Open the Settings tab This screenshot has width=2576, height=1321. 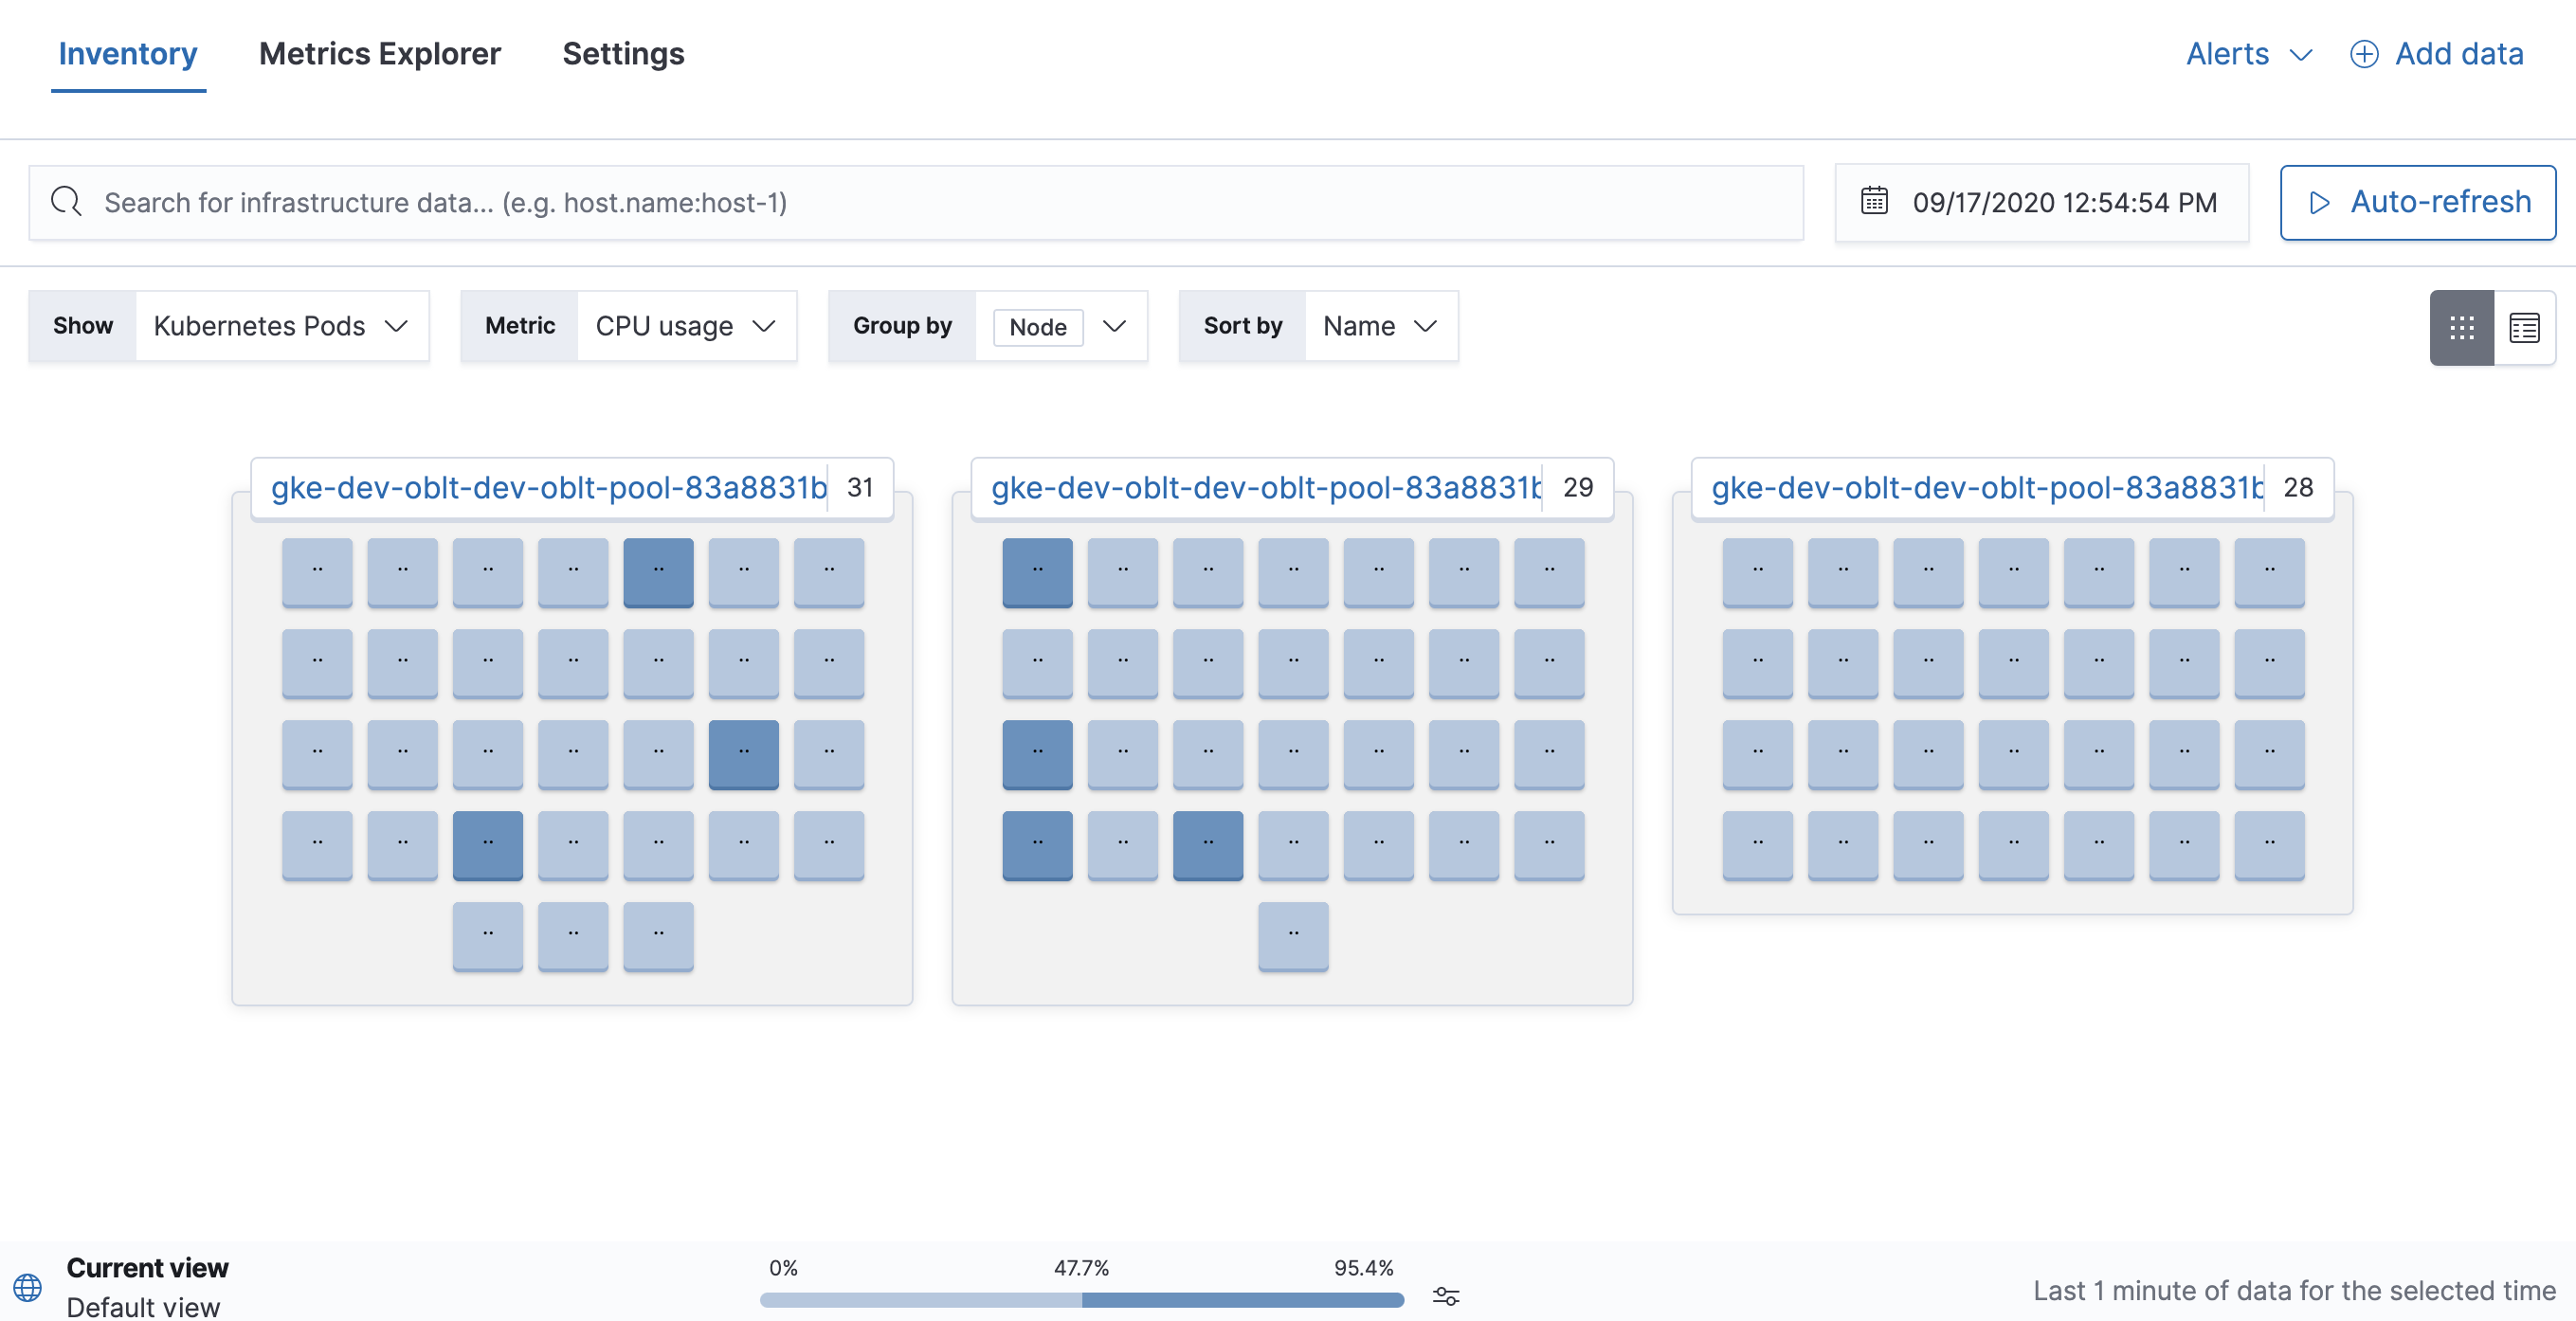click(x=622, y=54)
